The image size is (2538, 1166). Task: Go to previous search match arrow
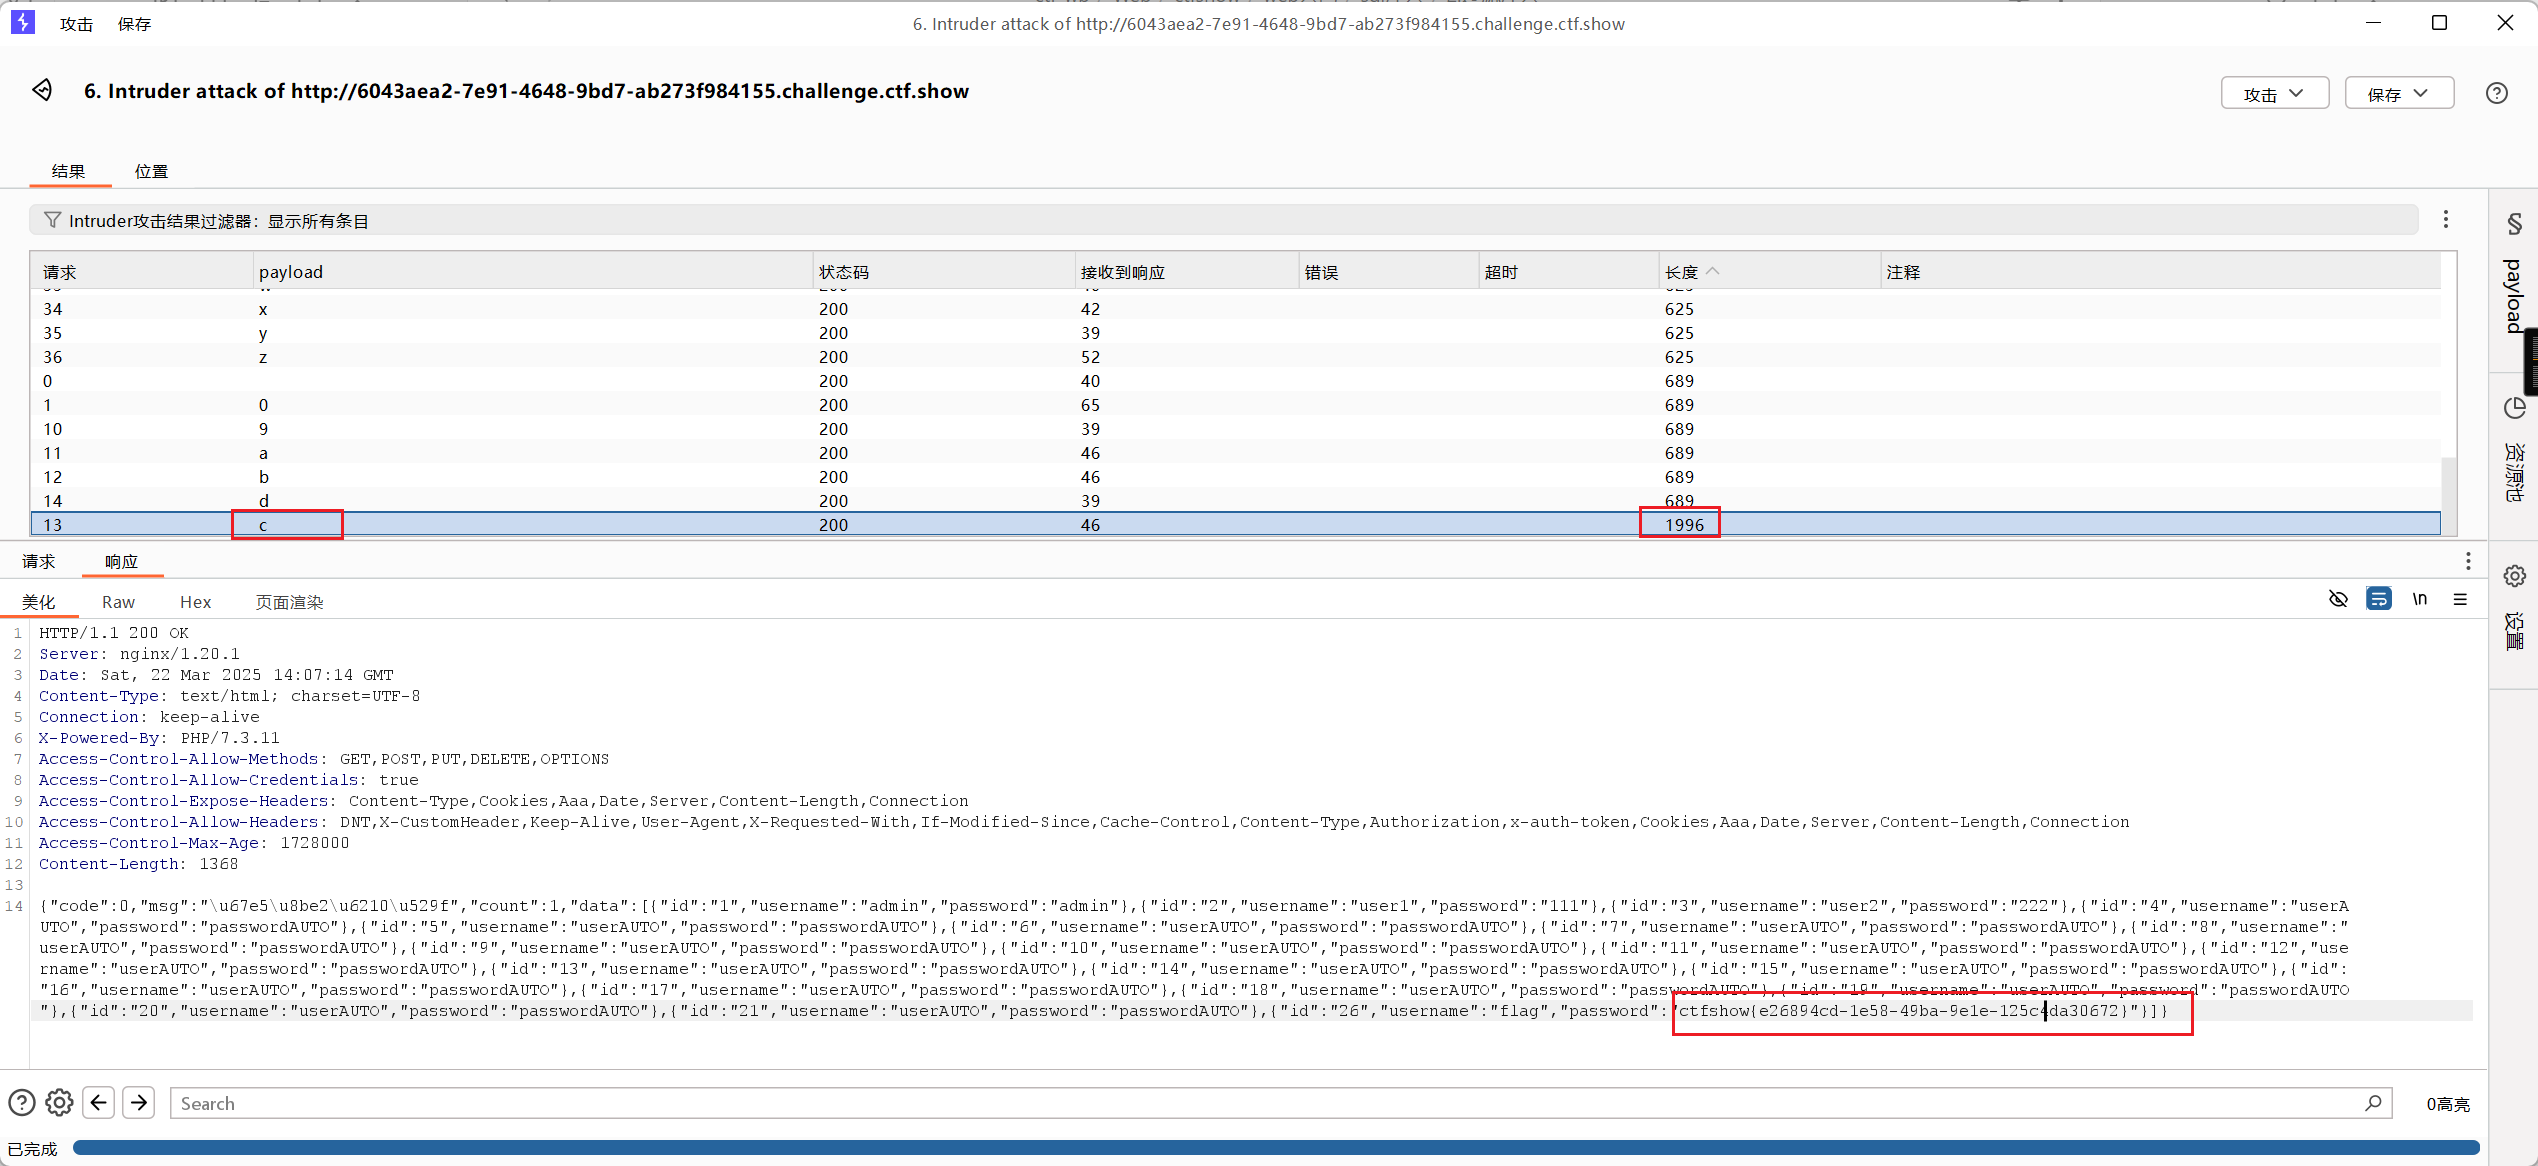coord(98,1103)
